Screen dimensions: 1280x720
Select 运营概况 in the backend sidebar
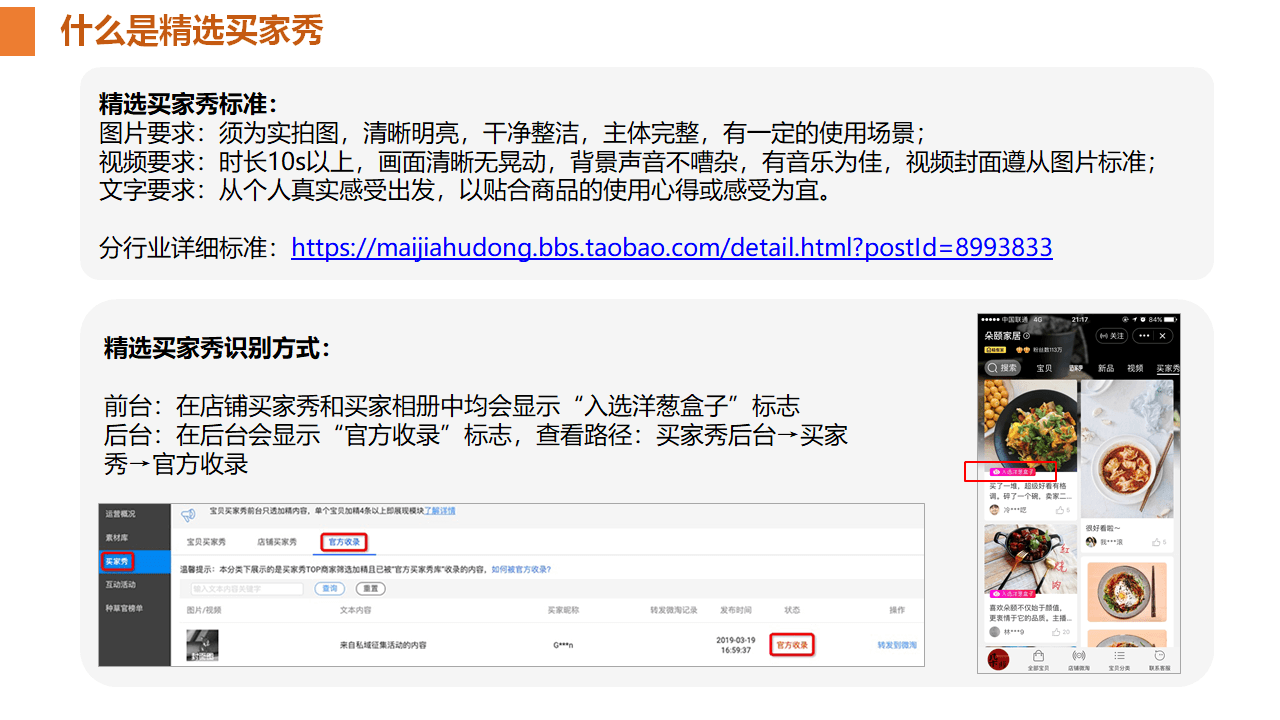pos(120,514)
